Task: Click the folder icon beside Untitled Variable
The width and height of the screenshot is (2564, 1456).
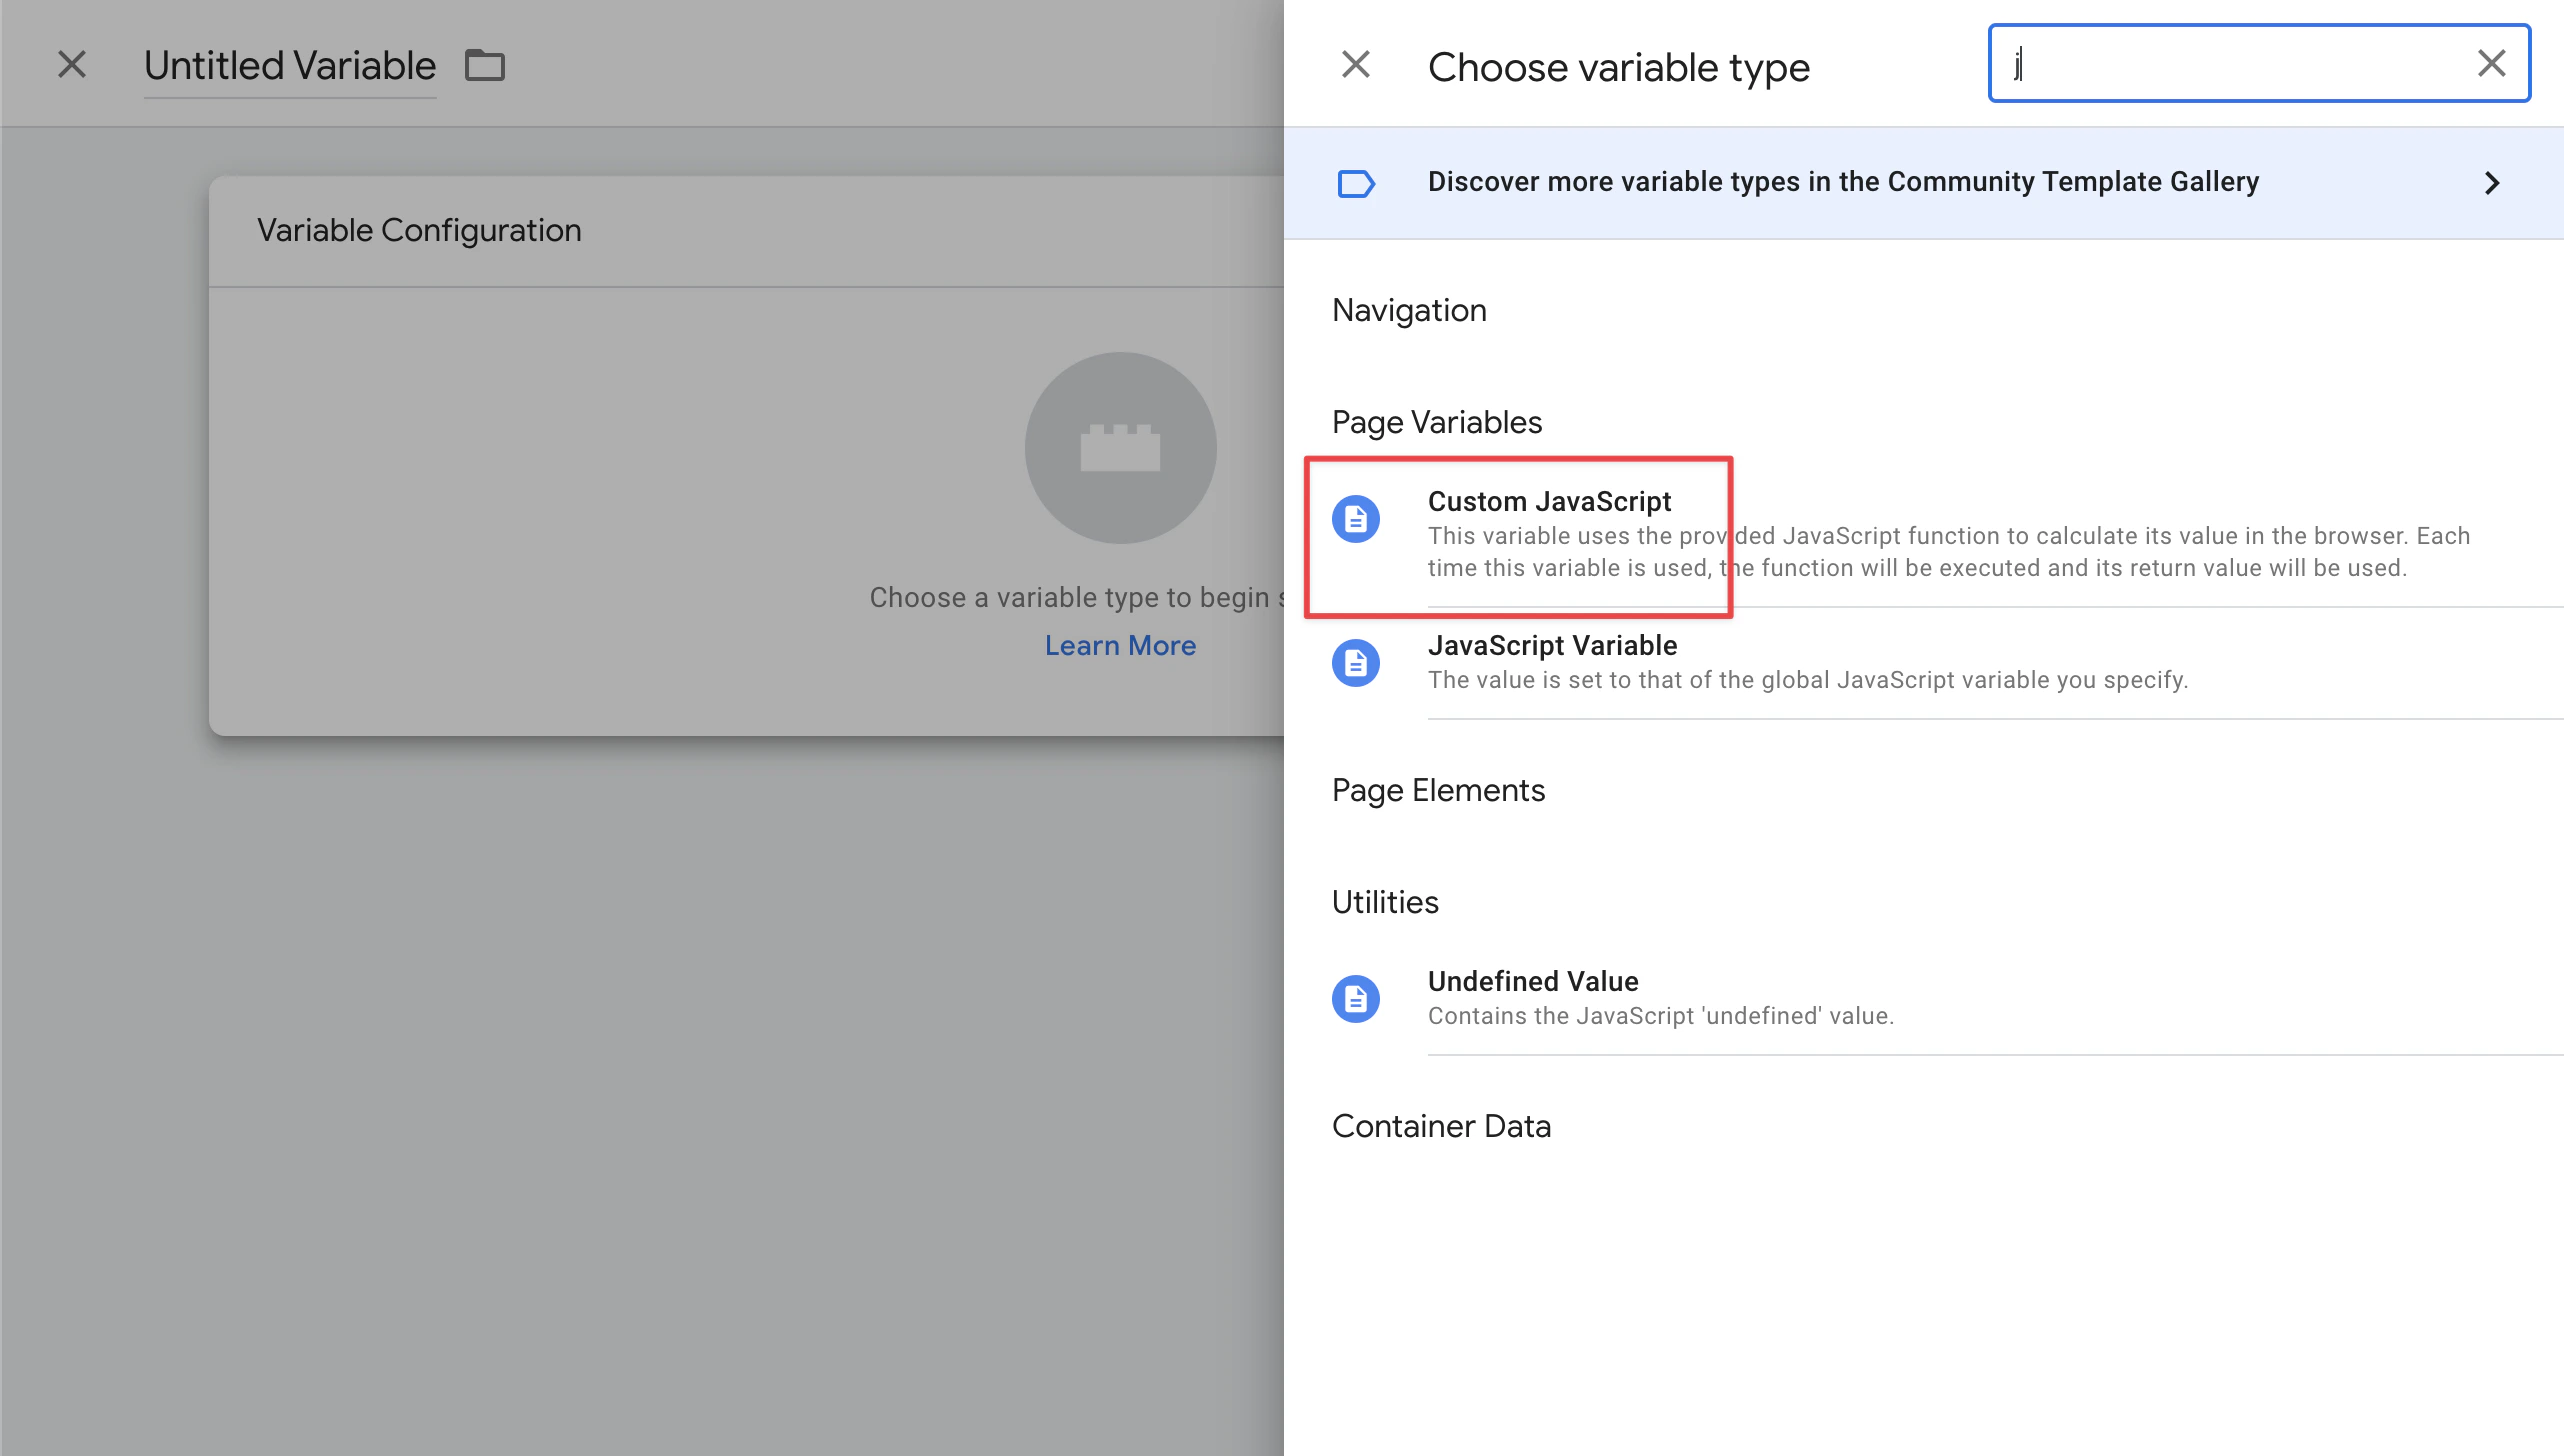Action: 484,64
